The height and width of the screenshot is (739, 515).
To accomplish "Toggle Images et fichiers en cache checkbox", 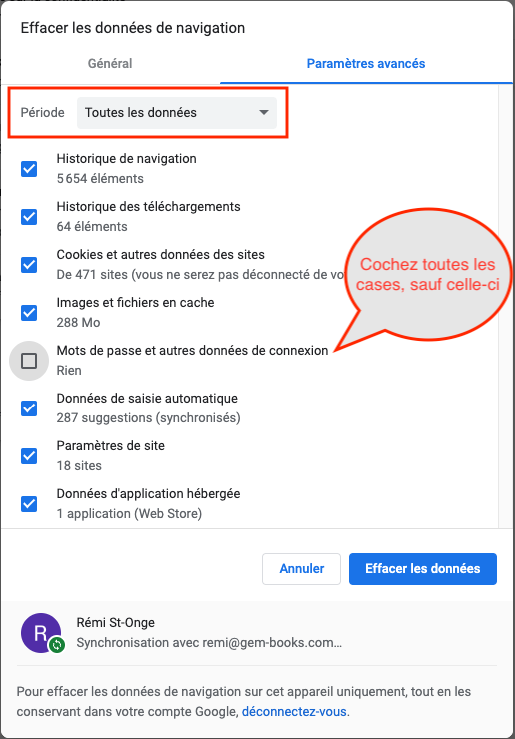I will pyautogui.click(x=29, y=312).
